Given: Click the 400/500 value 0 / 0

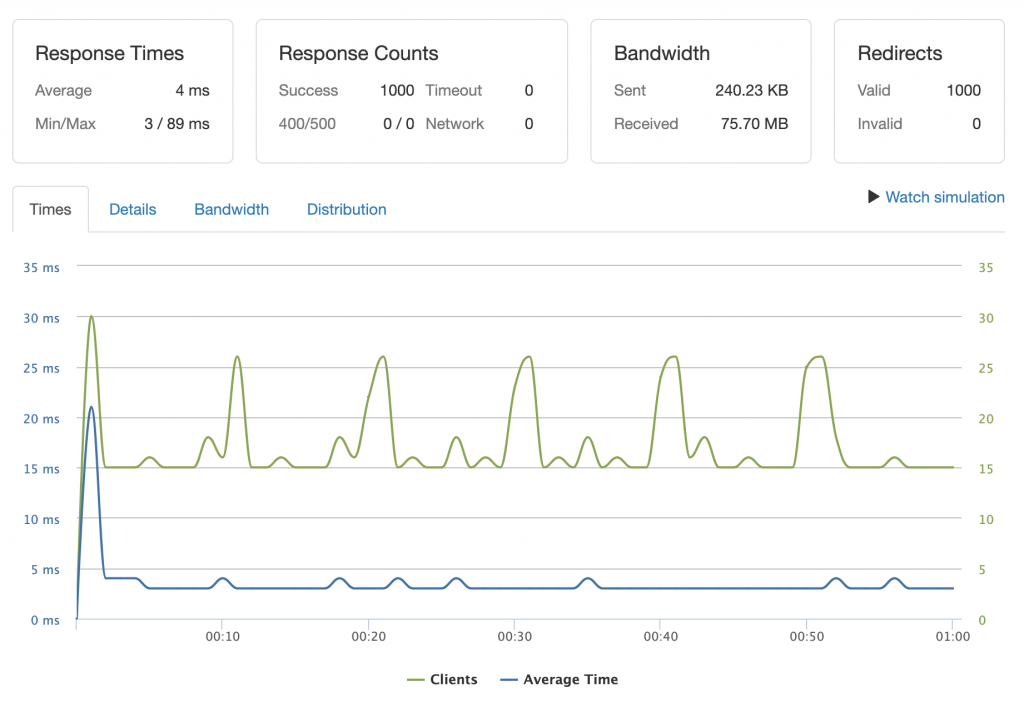Looking at the screenshot, I should [398, 124].
